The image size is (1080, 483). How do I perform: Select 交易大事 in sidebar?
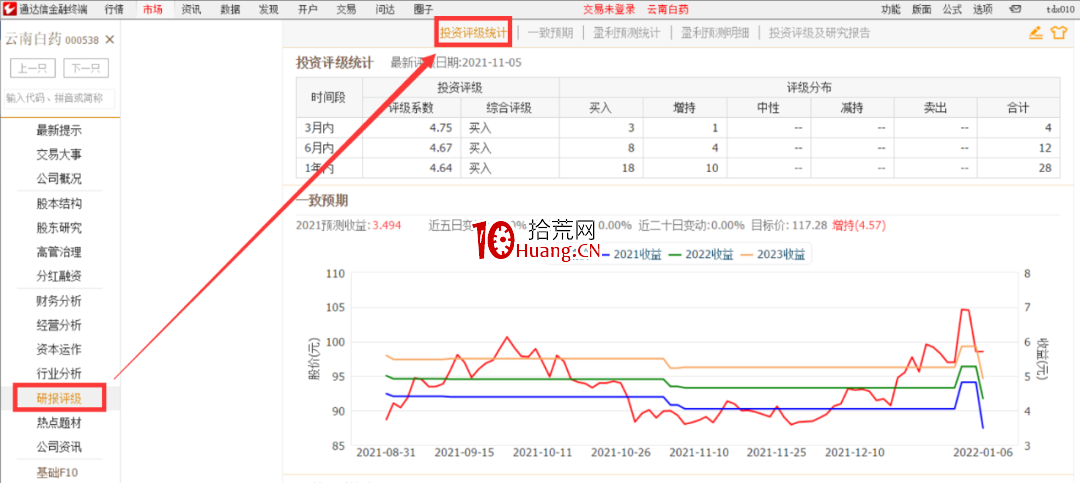tap(59, 154)
